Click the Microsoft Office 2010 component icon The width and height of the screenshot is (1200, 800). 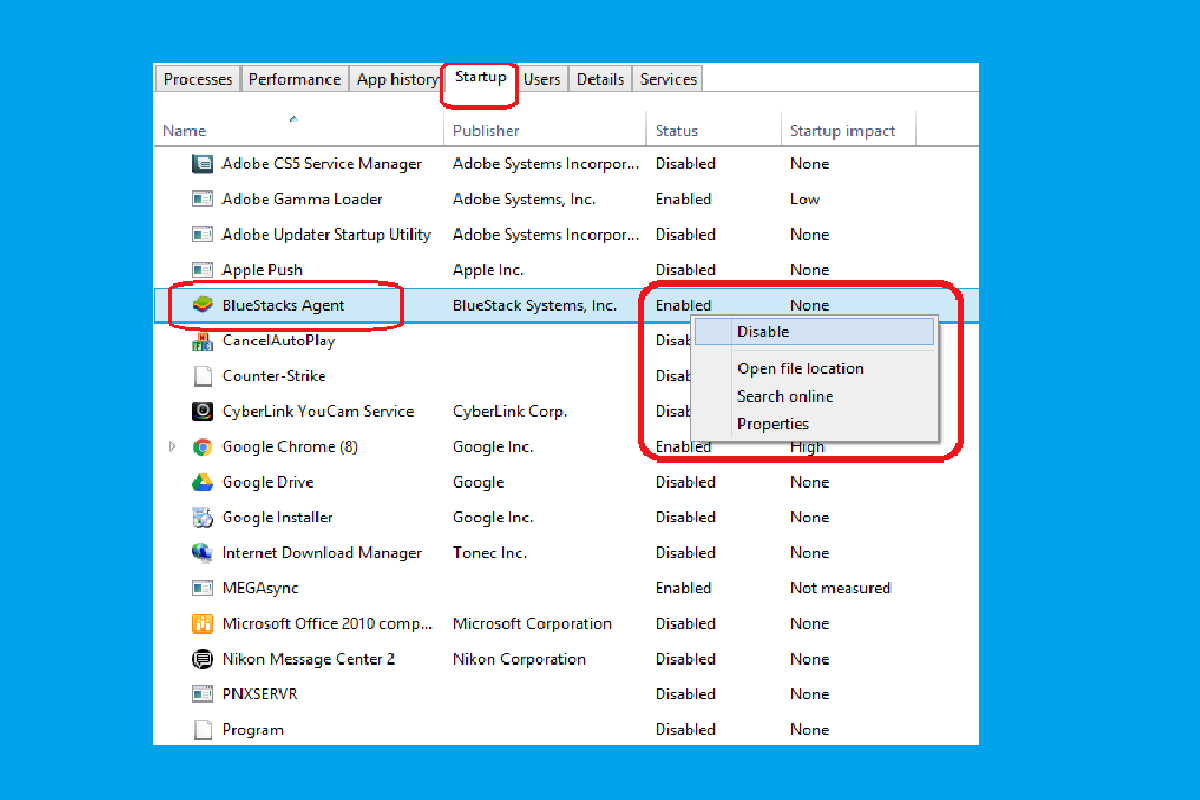pos(202,624)
